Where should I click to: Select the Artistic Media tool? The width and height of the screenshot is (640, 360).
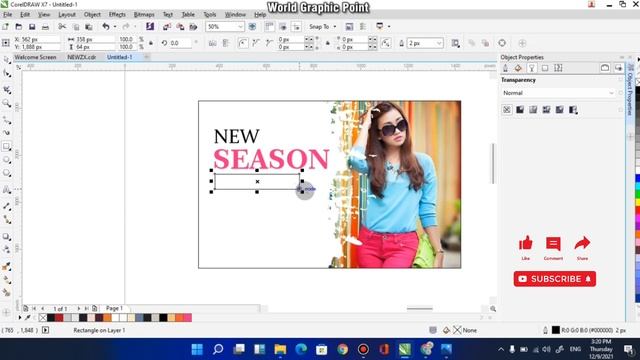point(7,133)
